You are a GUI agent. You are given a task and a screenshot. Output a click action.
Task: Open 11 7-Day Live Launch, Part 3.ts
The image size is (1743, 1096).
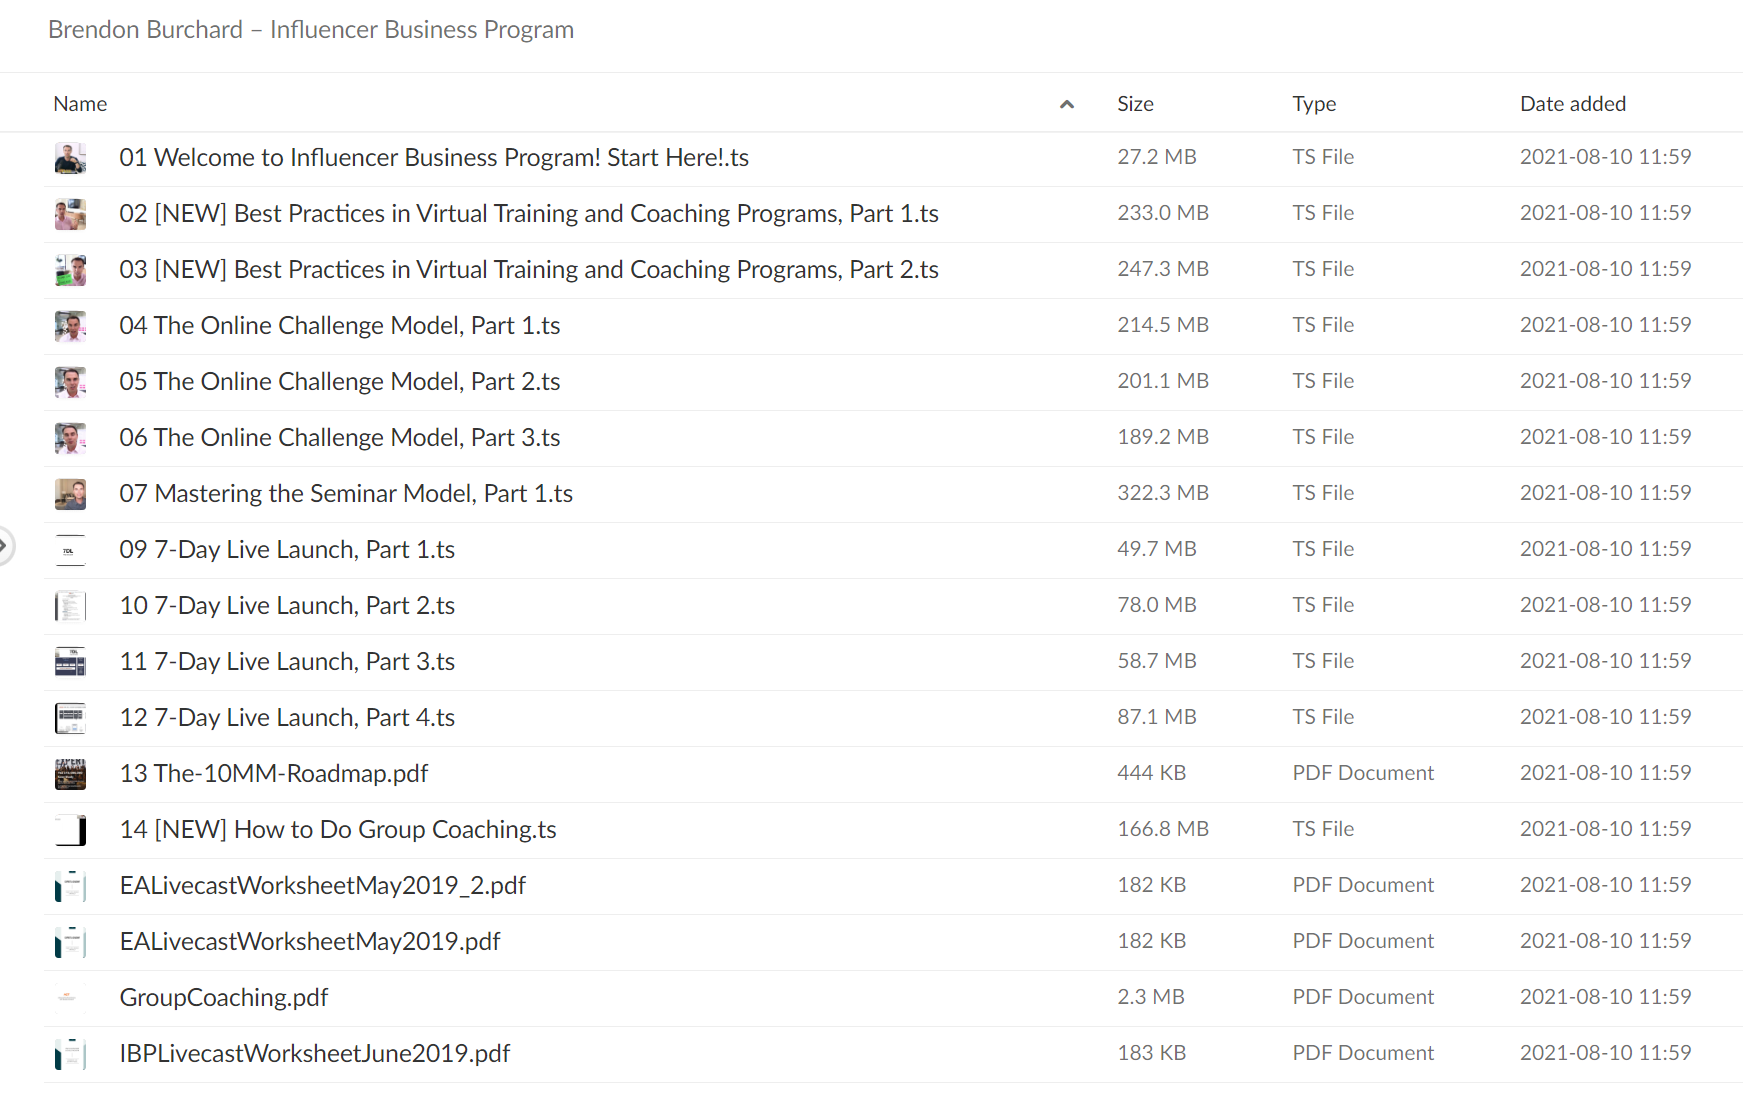click(x=287, y=662)
